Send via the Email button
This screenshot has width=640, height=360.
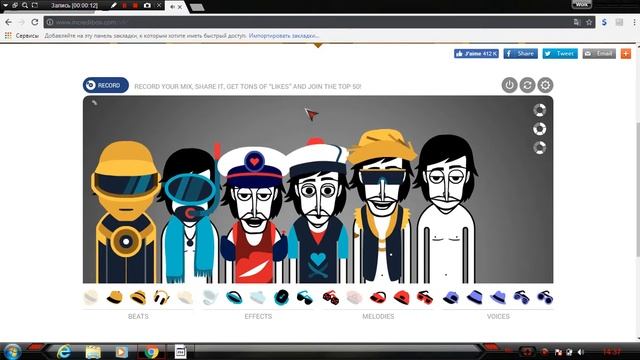pos(599,53)
